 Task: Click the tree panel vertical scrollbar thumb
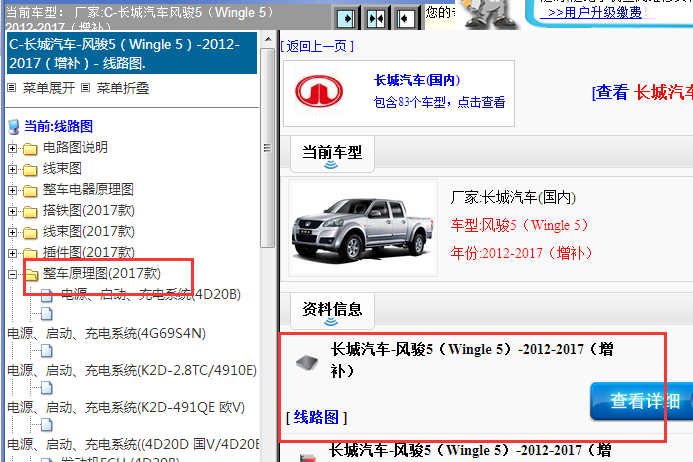[267, 148]
